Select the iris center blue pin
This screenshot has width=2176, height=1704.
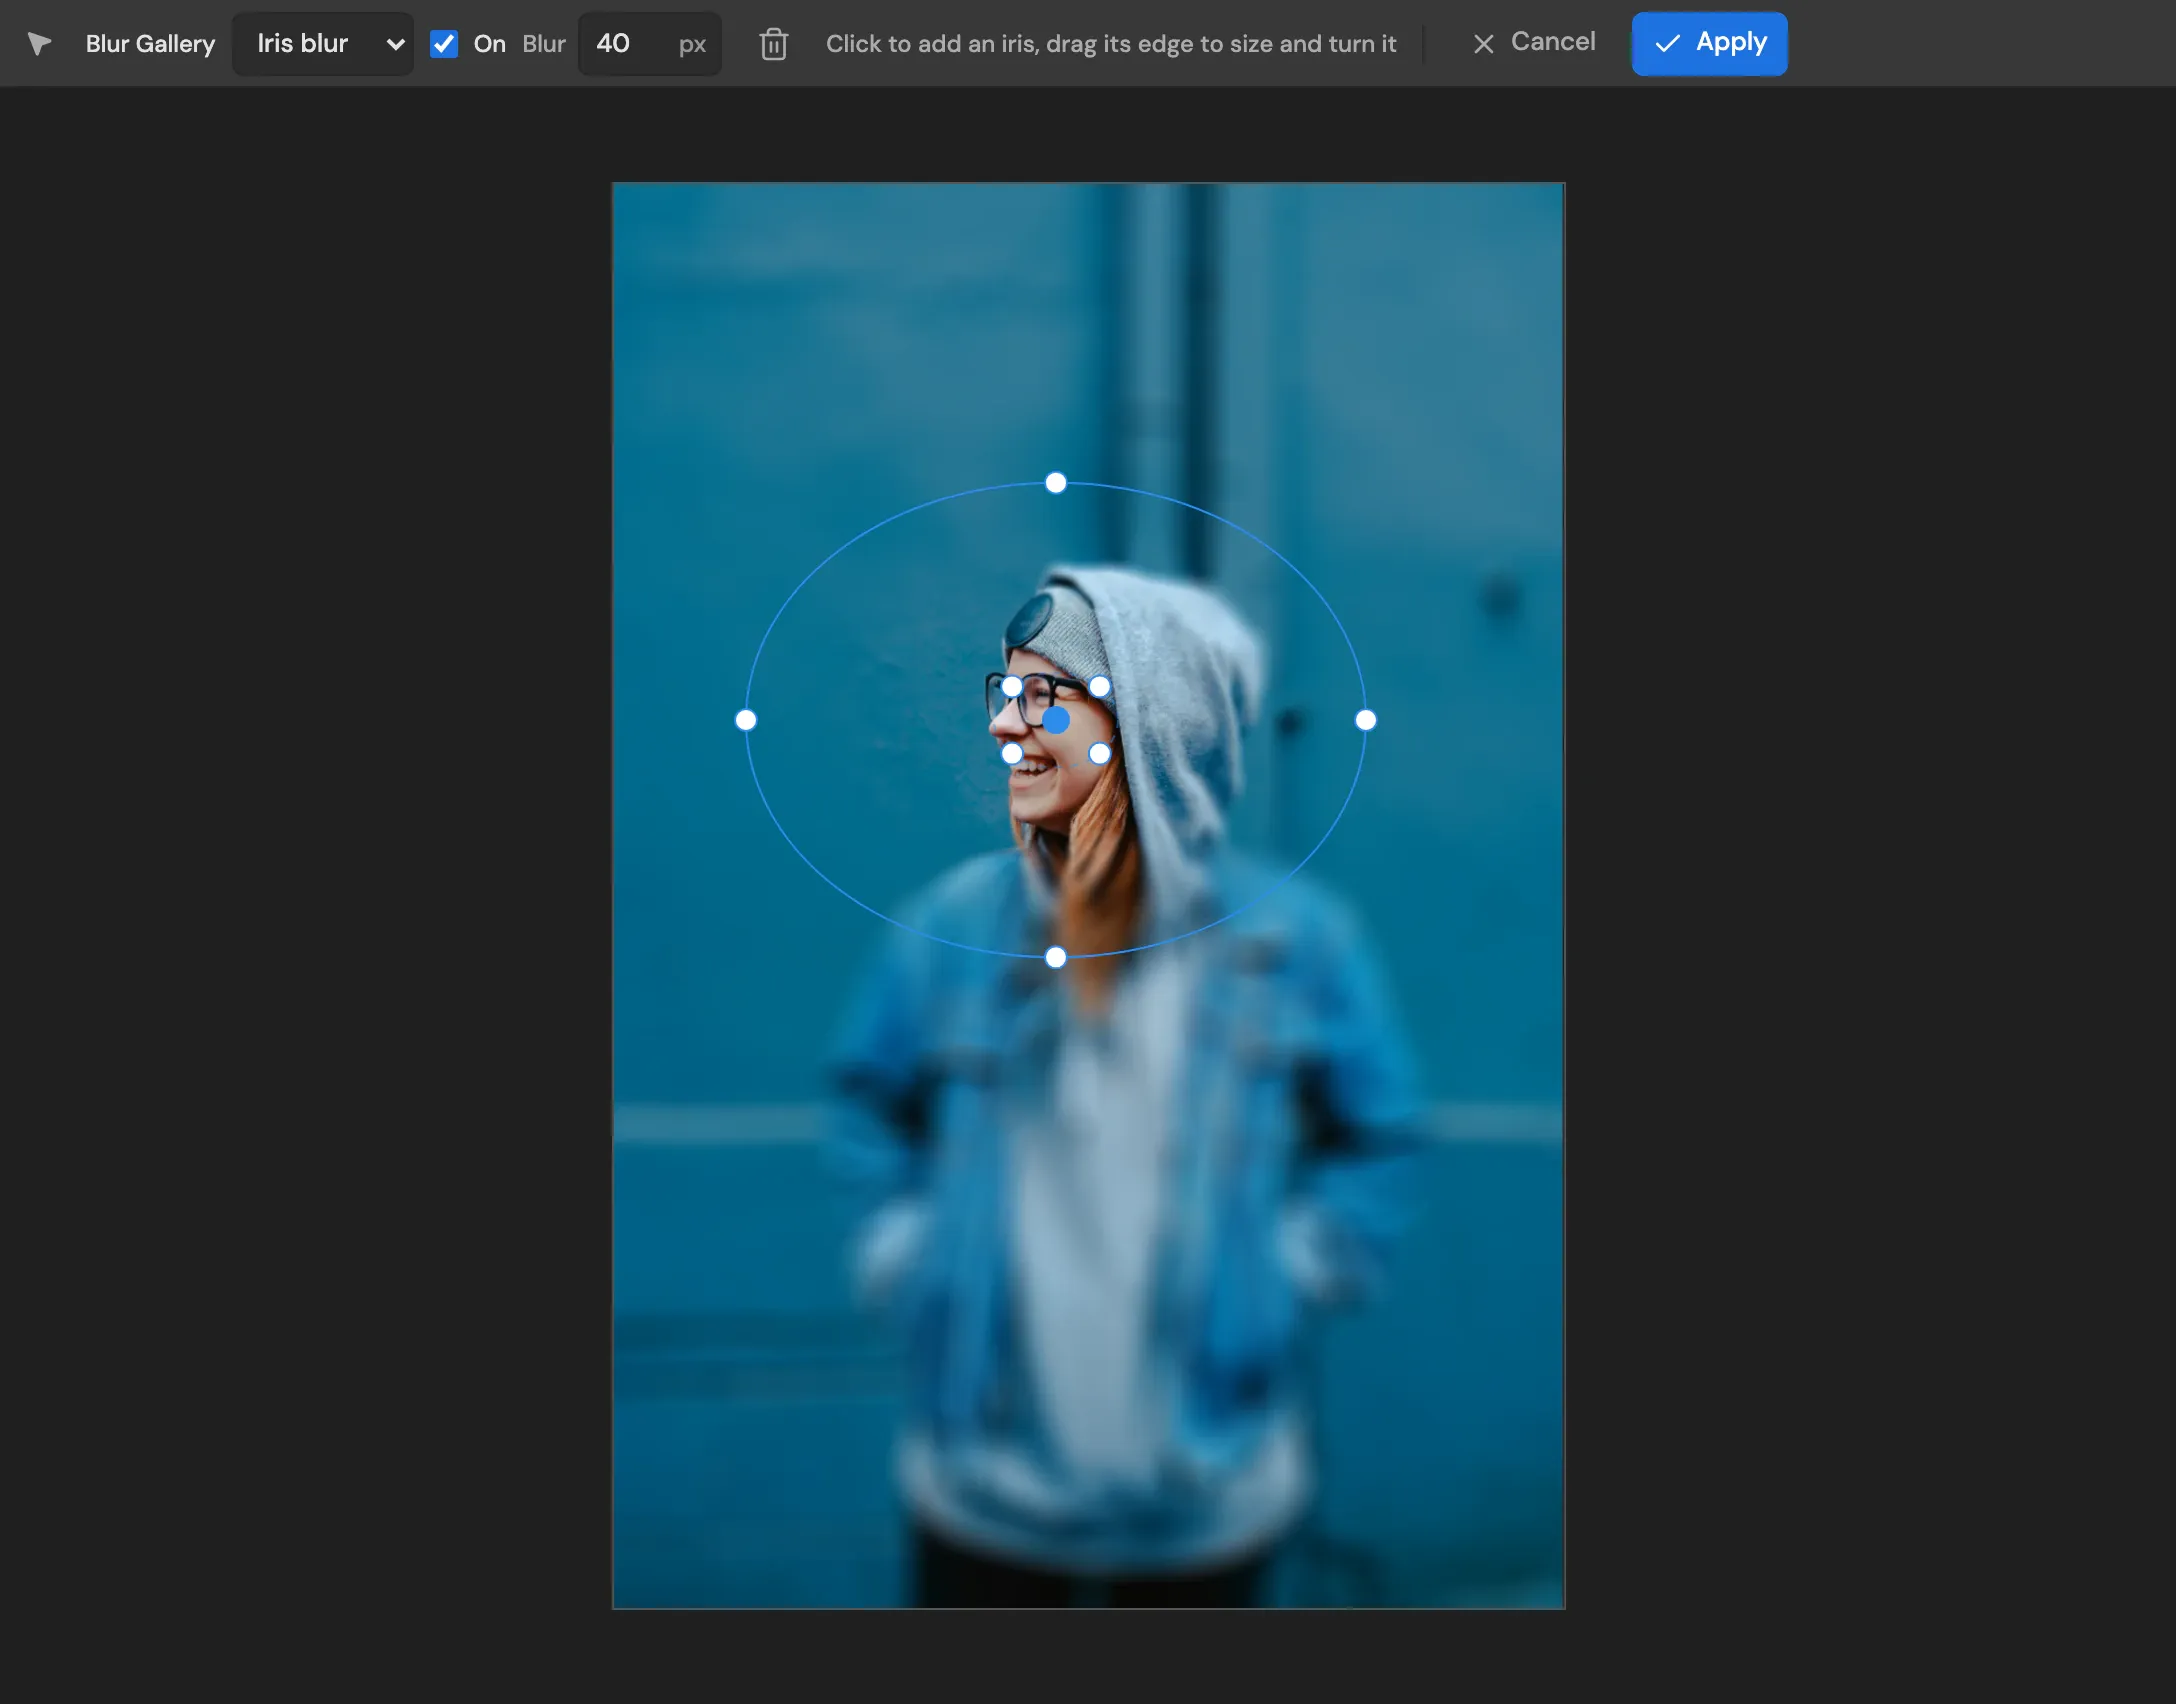pyautogui.click(x=1056, y=720)
